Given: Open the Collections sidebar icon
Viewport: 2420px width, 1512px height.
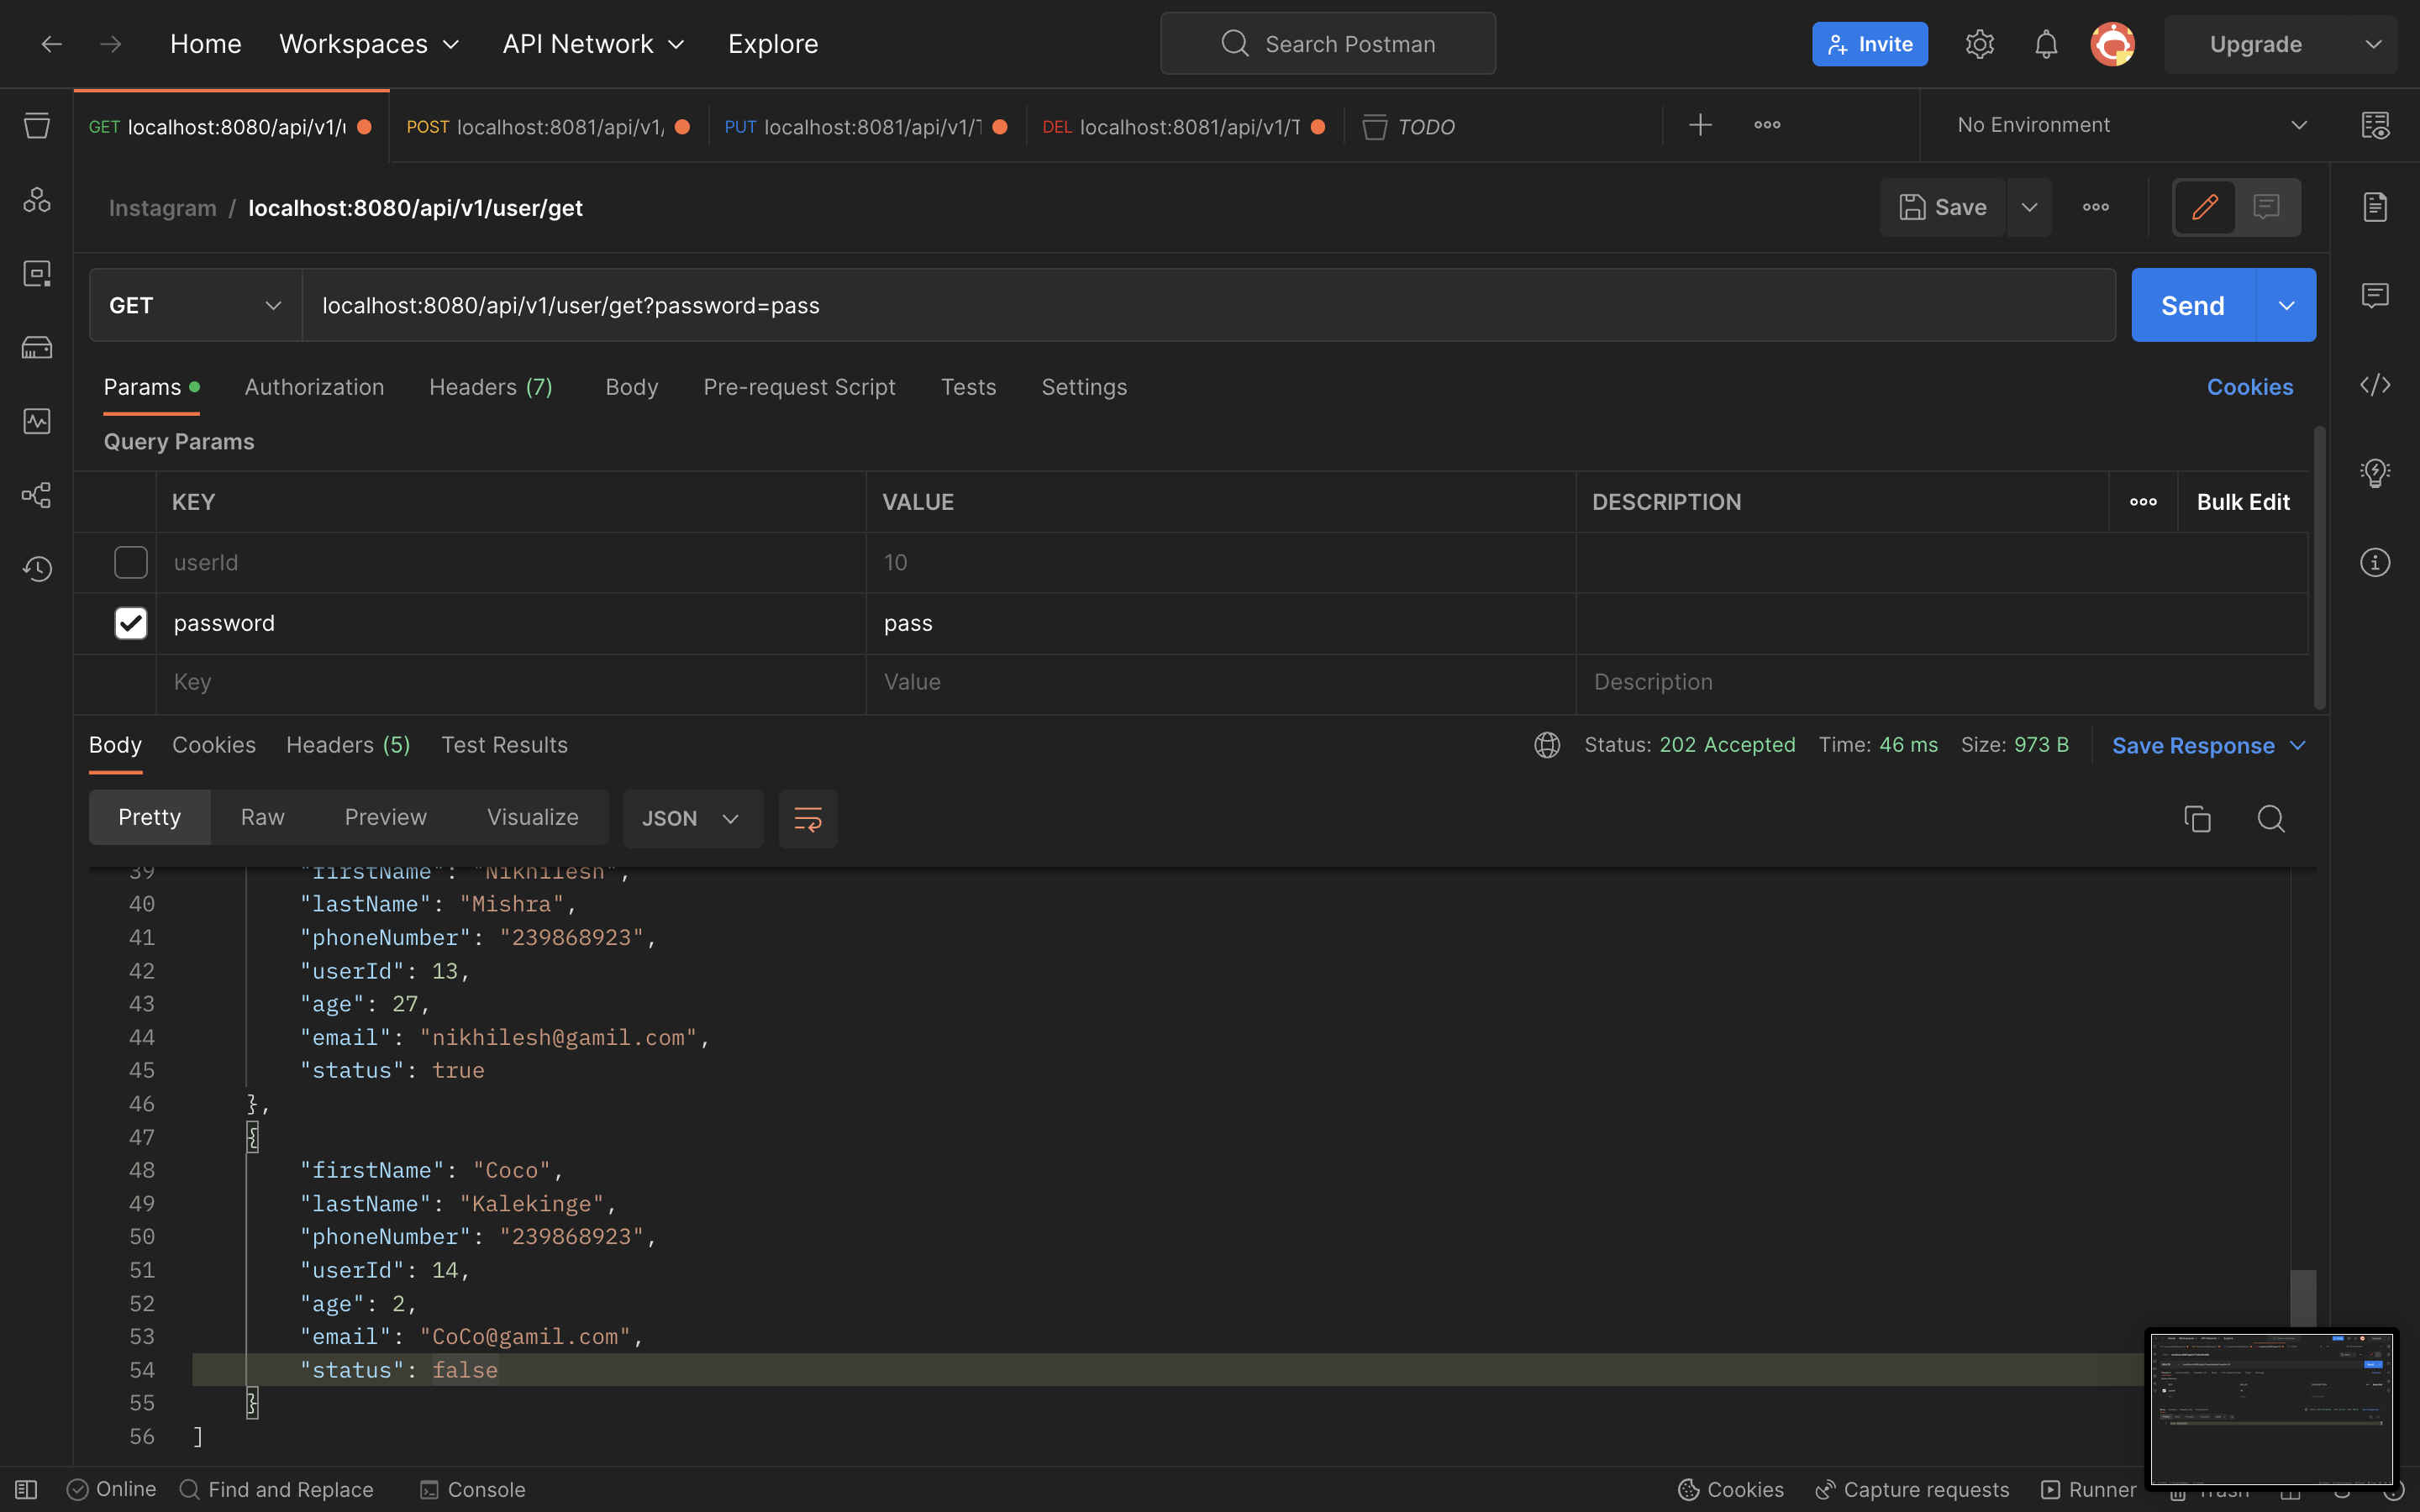Looking at the screenshot, I should pos(37,126).
